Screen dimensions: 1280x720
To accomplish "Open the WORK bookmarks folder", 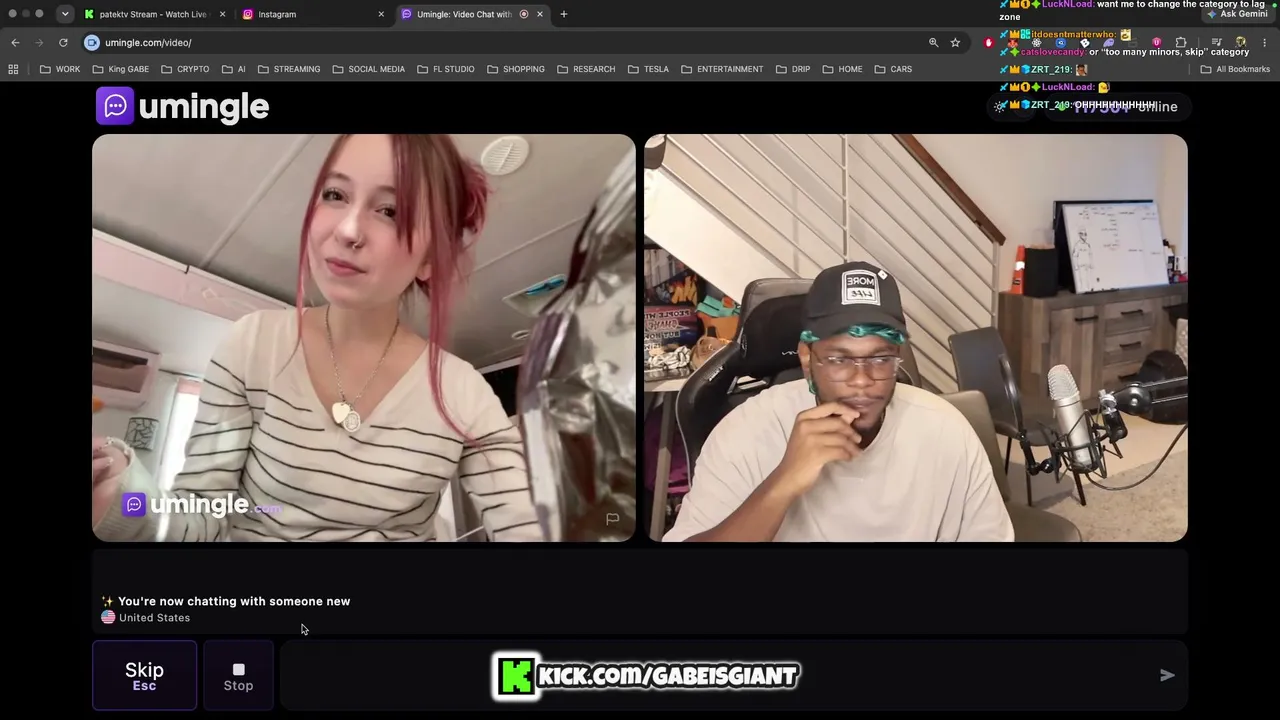I will 60,69.
